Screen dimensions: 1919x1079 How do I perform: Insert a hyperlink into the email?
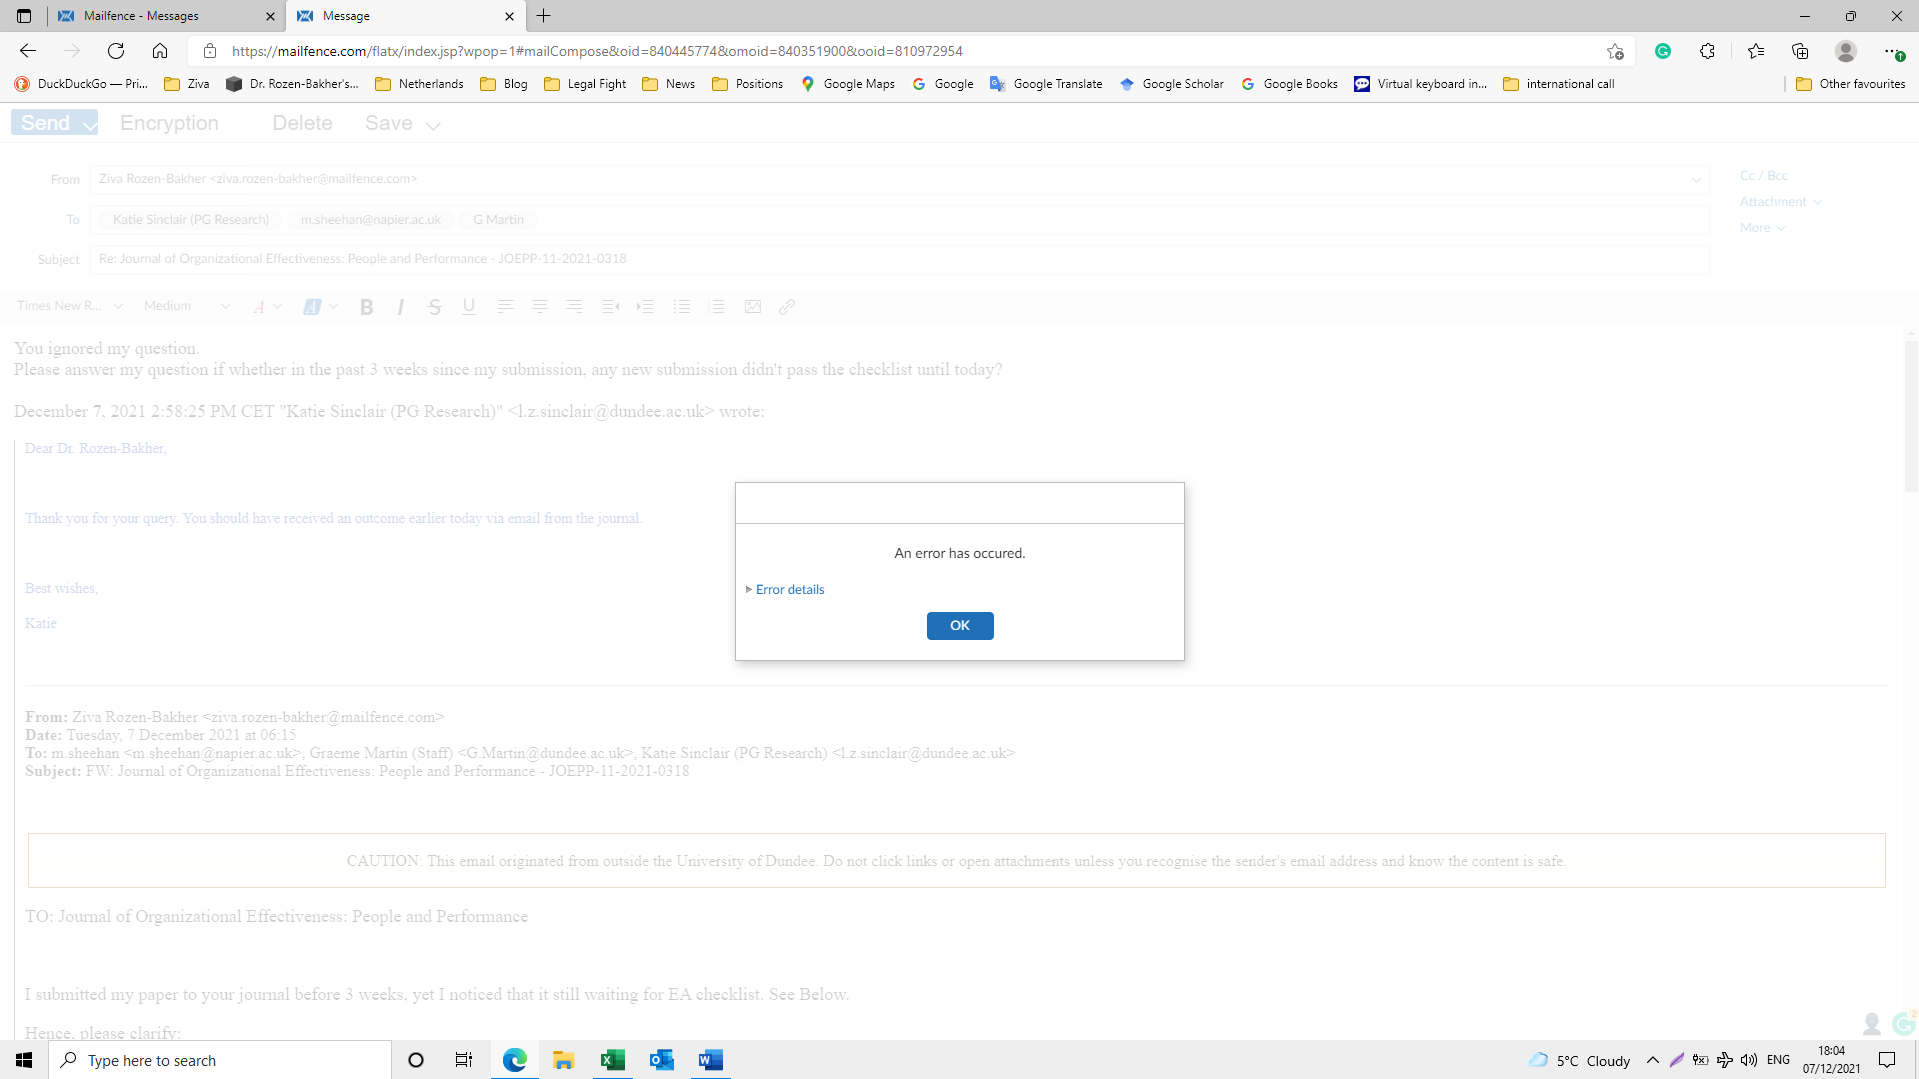787,306
